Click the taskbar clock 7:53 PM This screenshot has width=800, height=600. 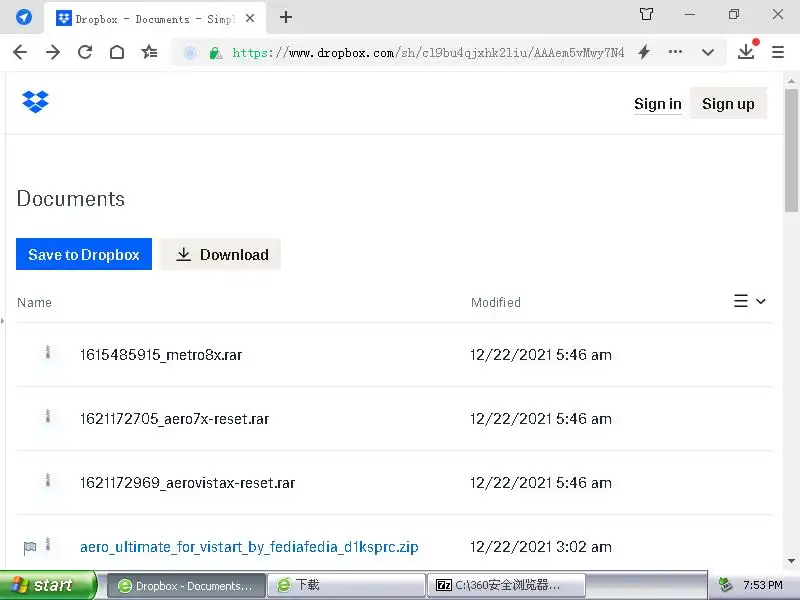[763, 585]
